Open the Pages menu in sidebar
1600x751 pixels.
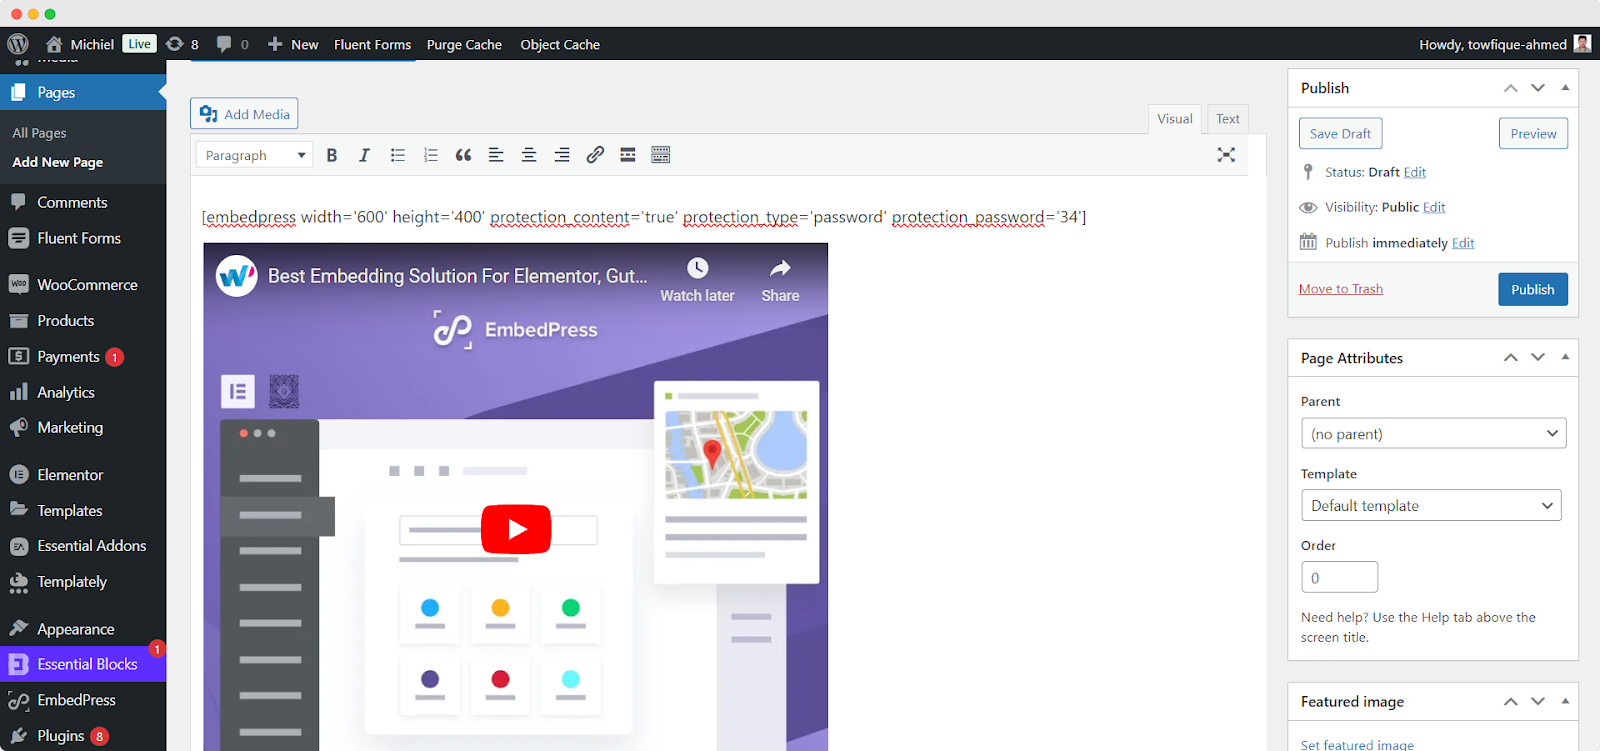click(x=83, y=92)
